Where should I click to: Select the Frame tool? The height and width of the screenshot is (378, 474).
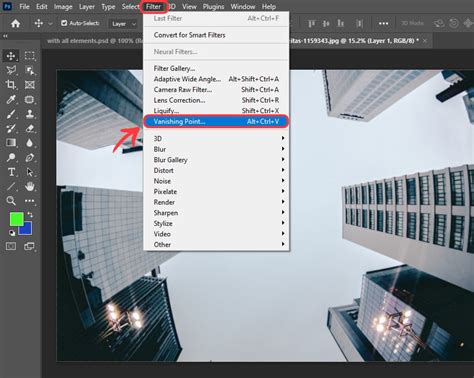pos(30,85)
